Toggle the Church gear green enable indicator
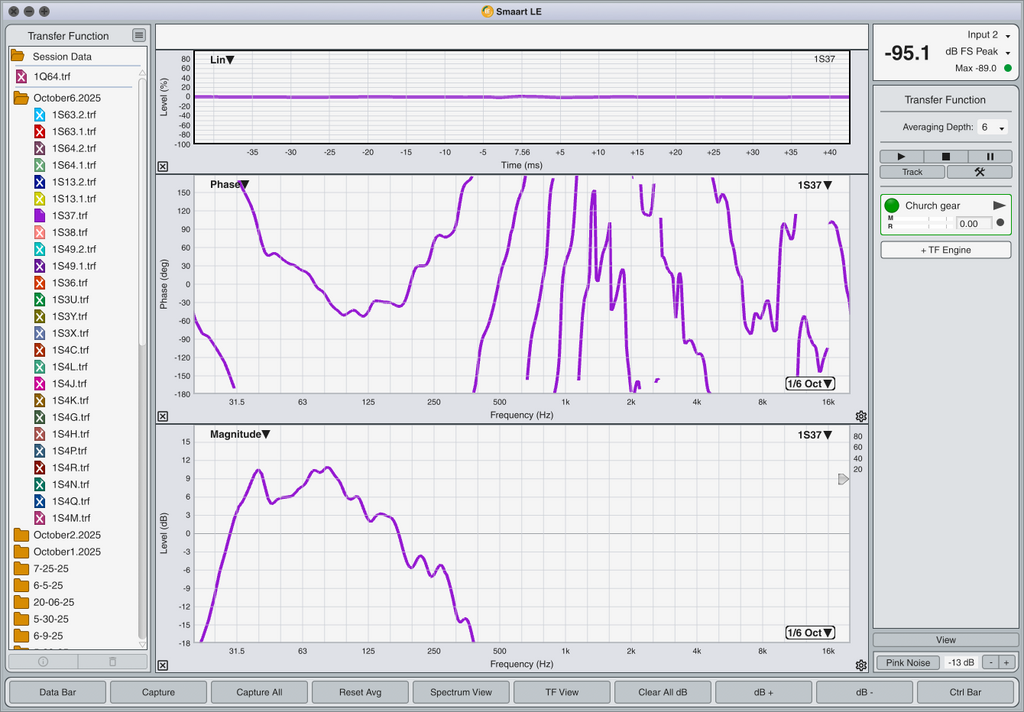The width and height of the screenshot is (1024, 712). [892, 206]
